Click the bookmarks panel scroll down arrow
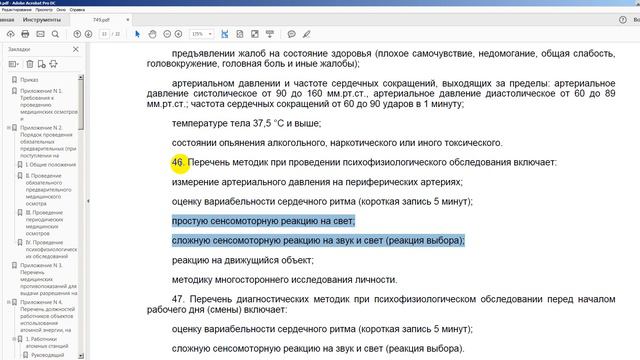The image size is (640, 360). click(81, 356)
